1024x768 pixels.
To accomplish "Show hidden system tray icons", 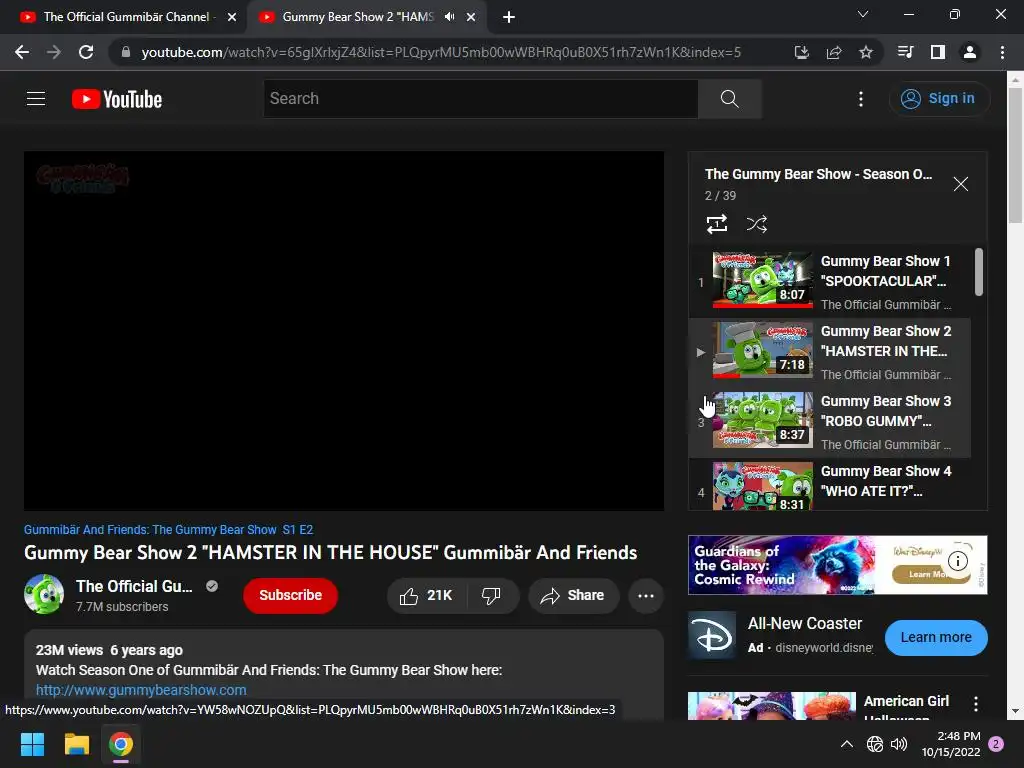I will click(846, 744).
